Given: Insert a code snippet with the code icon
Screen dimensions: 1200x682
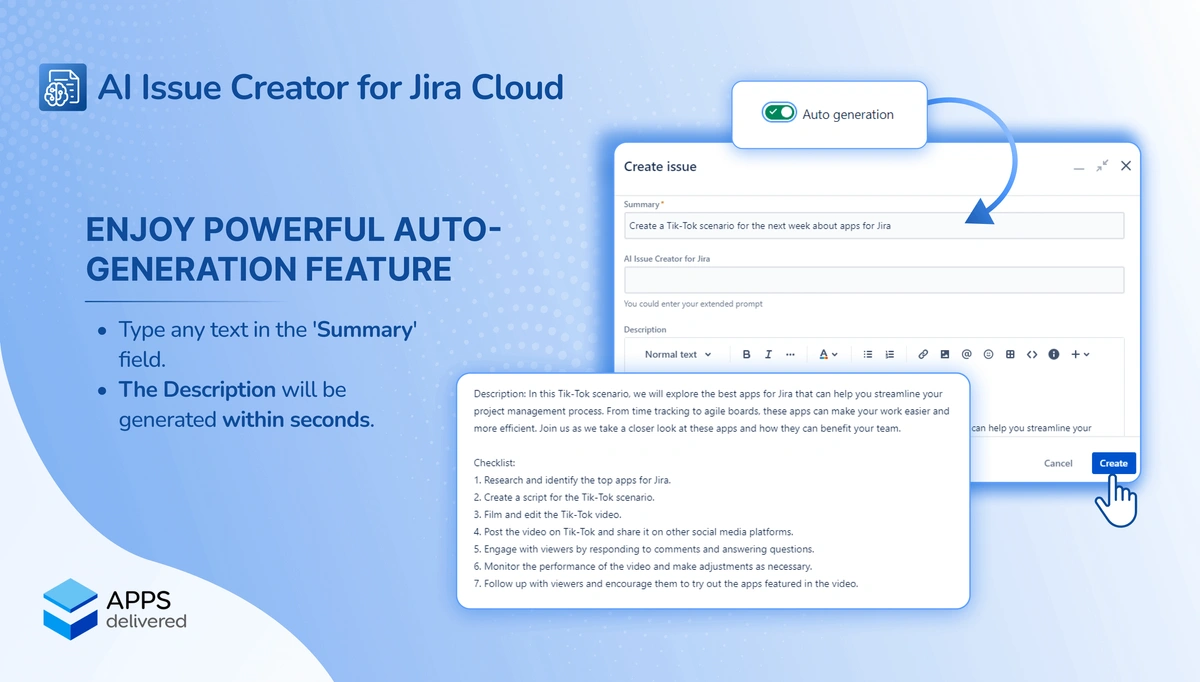Looking at the screenshot, I should tap(1032, 354).
